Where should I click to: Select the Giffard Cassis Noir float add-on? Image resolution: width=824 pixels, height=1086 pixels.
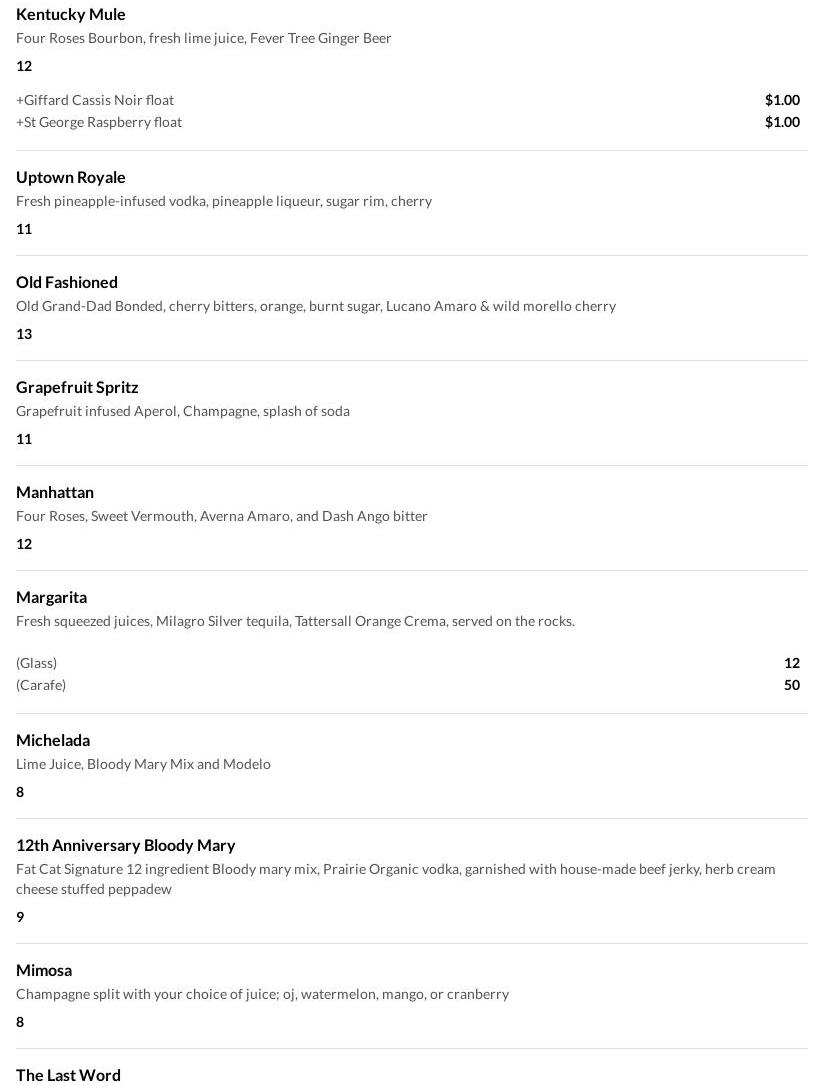click(95, 100)
